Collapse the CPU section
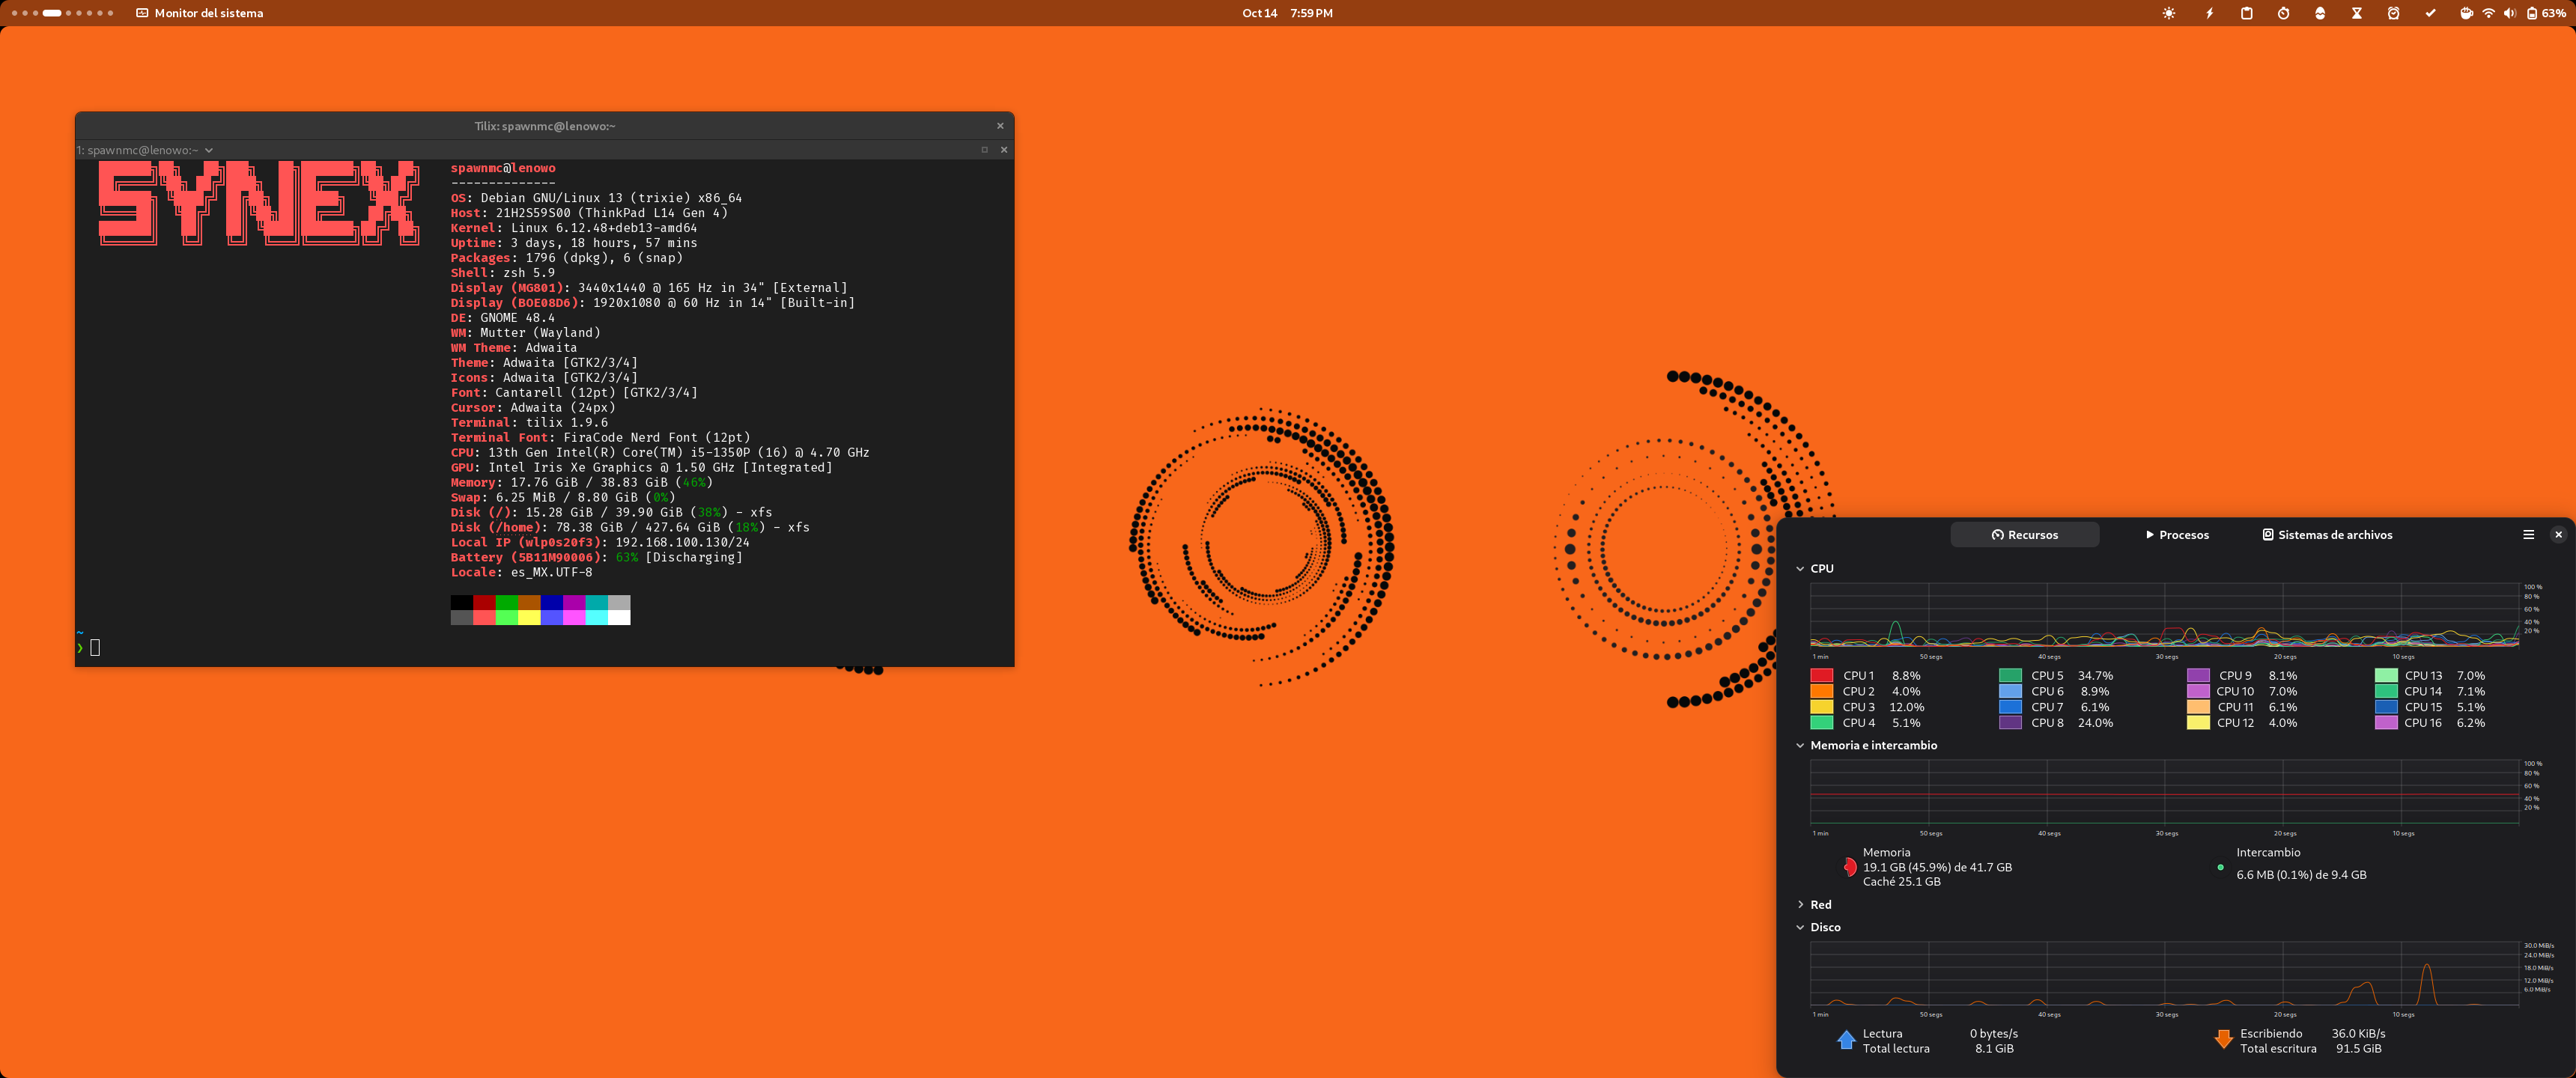Viewport: 2576px width, 1078px height. [x=1800, y=568]
